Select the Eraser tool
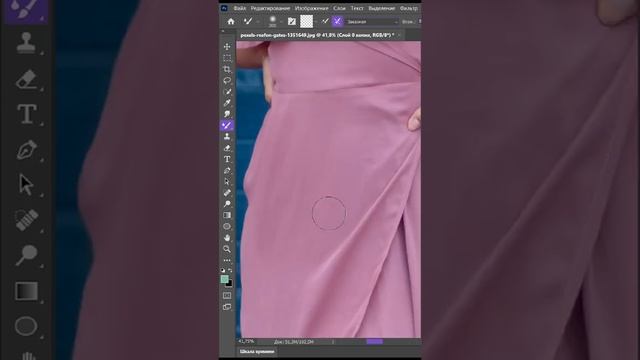The image size is (640, 360). pyautogui.click(x=227, y=148)
